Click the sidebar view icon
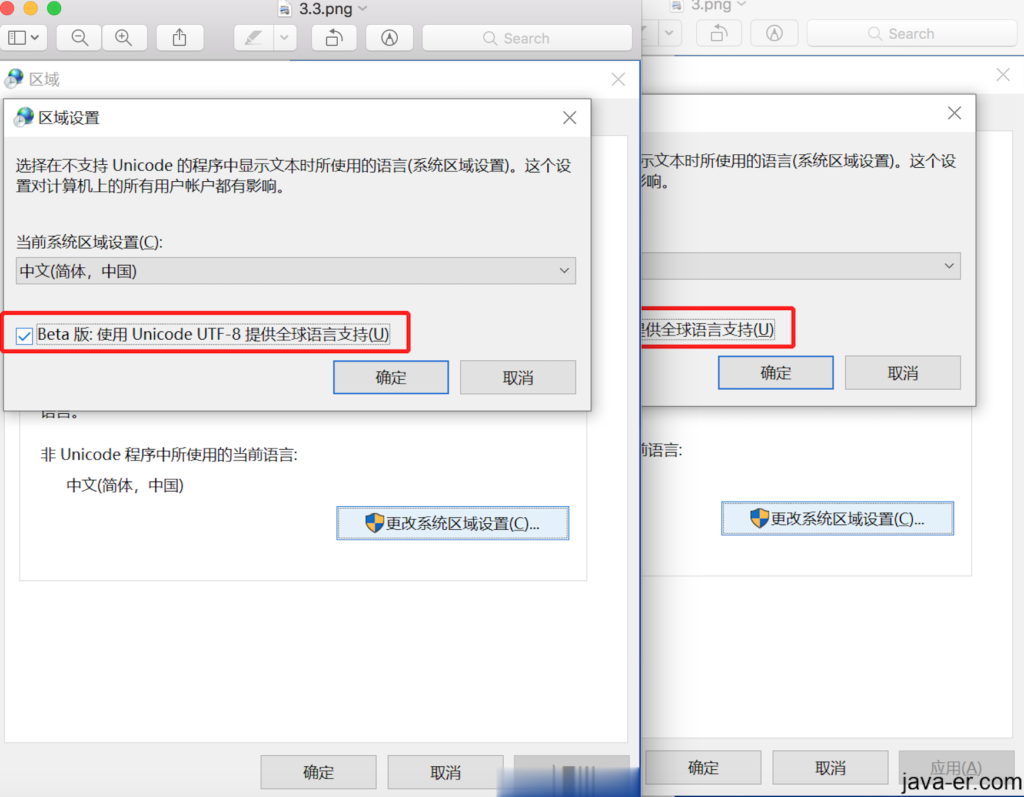Viewport: 1024px width, 797px height. coord(17,38)
